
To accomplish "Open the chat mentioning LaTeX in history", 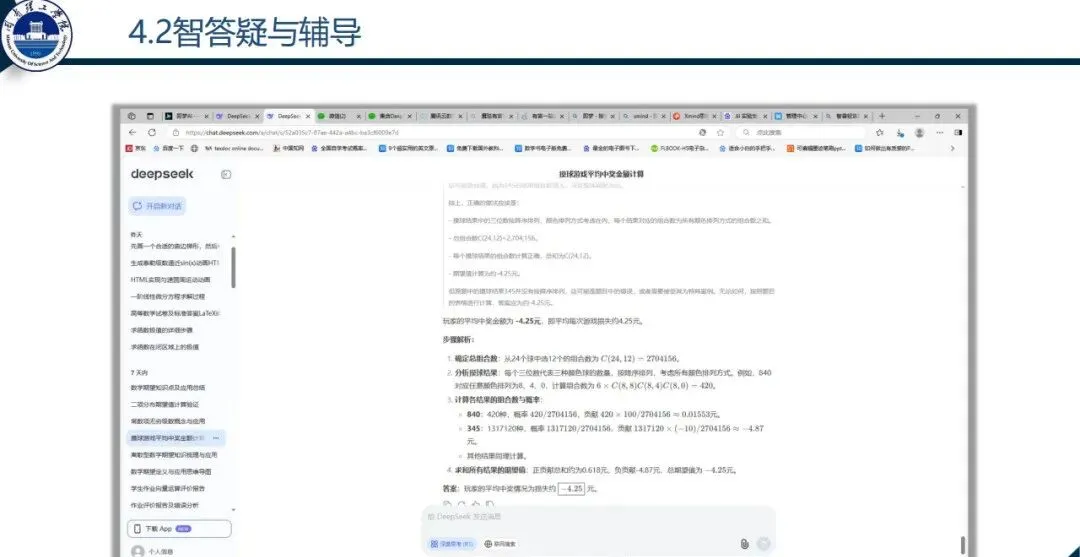I will pos(174,313).
